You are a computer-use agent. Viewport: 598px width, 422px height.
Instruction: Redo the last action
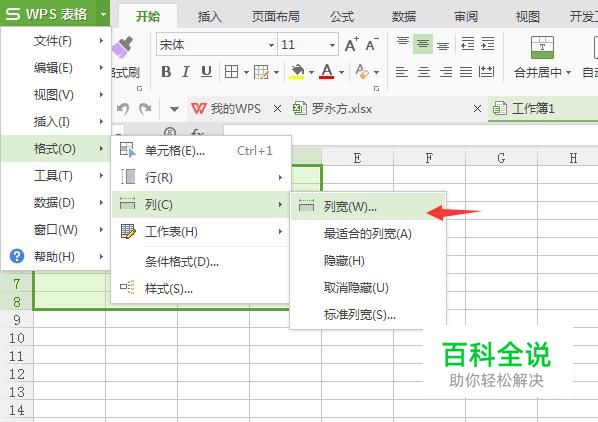[145, 109]
